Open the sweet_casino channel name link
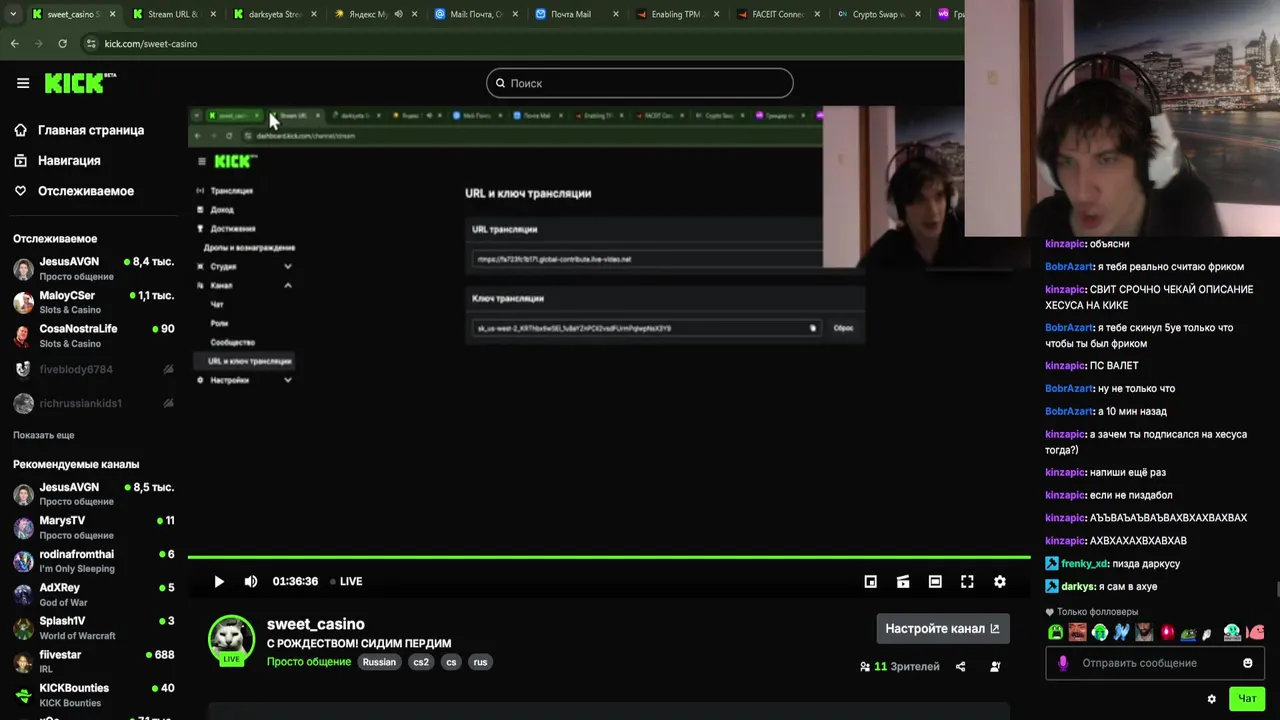1280x720 pixels. coord(316,624)
